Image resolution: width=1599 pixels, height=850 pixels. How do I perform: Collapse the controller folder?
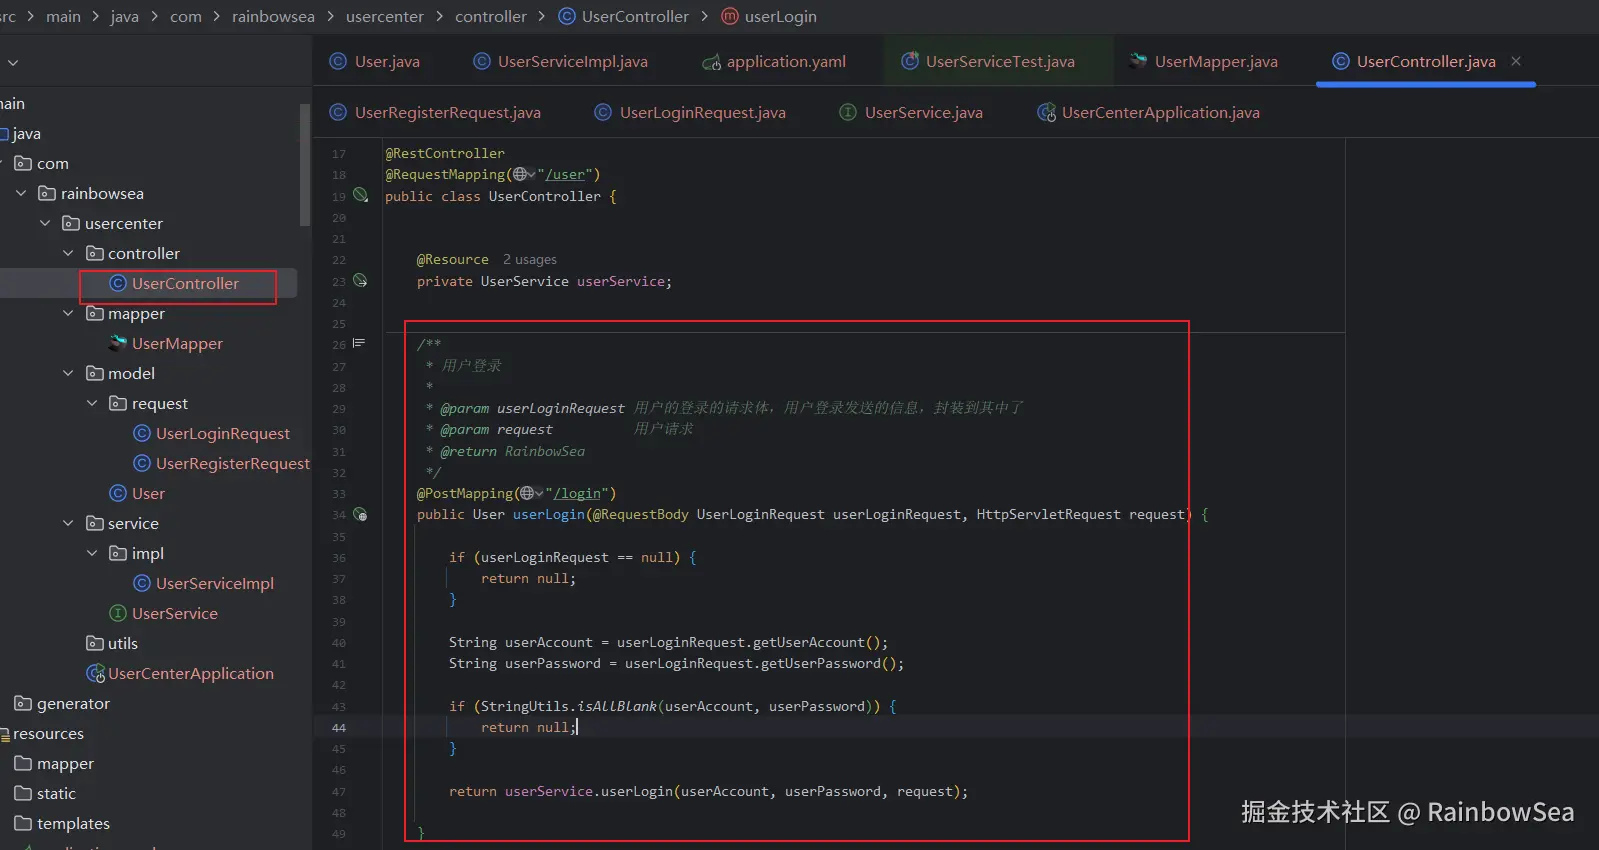[x=68, y=254]
